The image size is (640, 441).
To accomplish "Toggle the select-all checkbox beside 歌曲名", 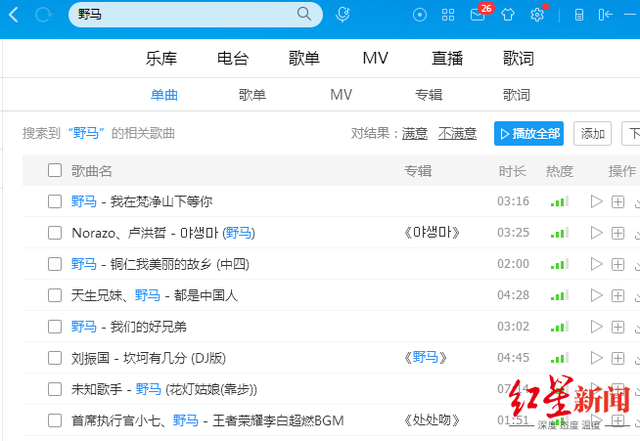I will click(55, 170).
